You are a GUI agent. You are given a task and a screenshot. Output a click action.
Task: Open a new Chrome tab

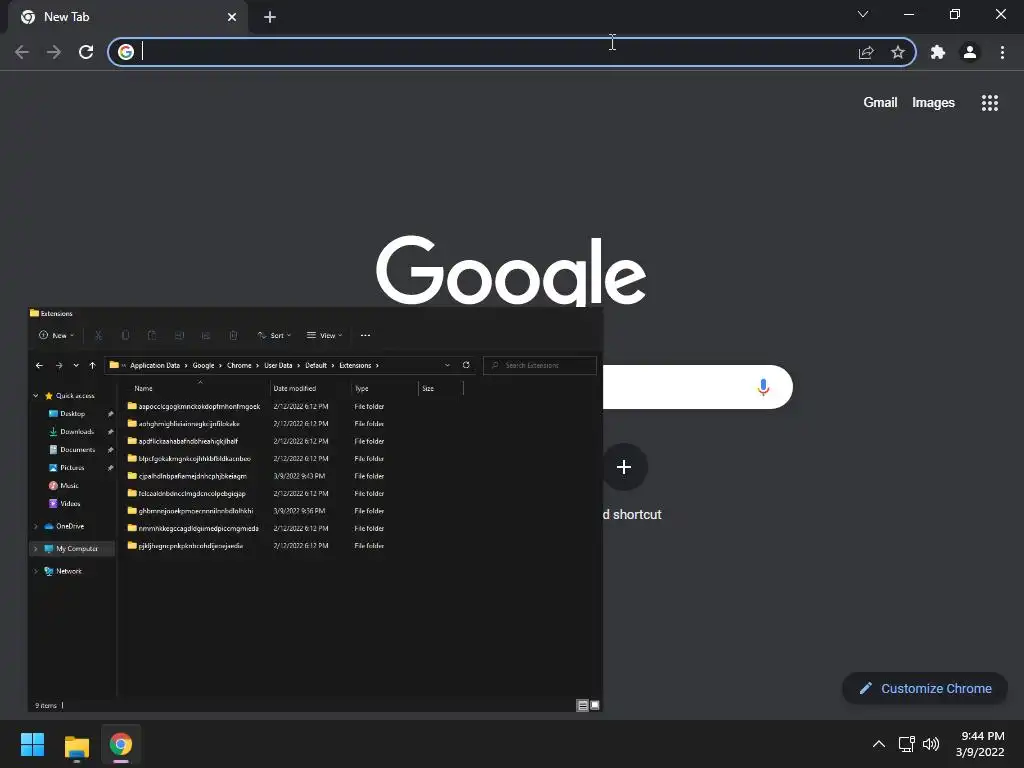tap(270, 17)
